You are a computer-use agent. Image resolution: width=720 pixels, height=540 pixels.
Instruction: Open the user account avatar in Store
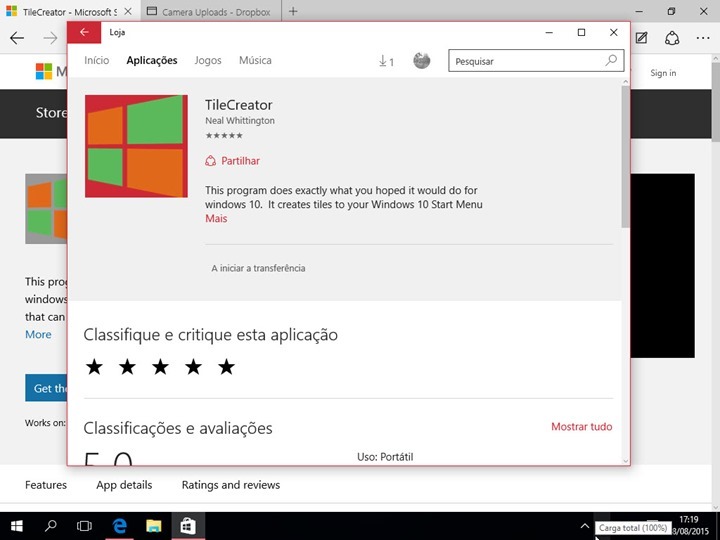click(x=422, y=61)
